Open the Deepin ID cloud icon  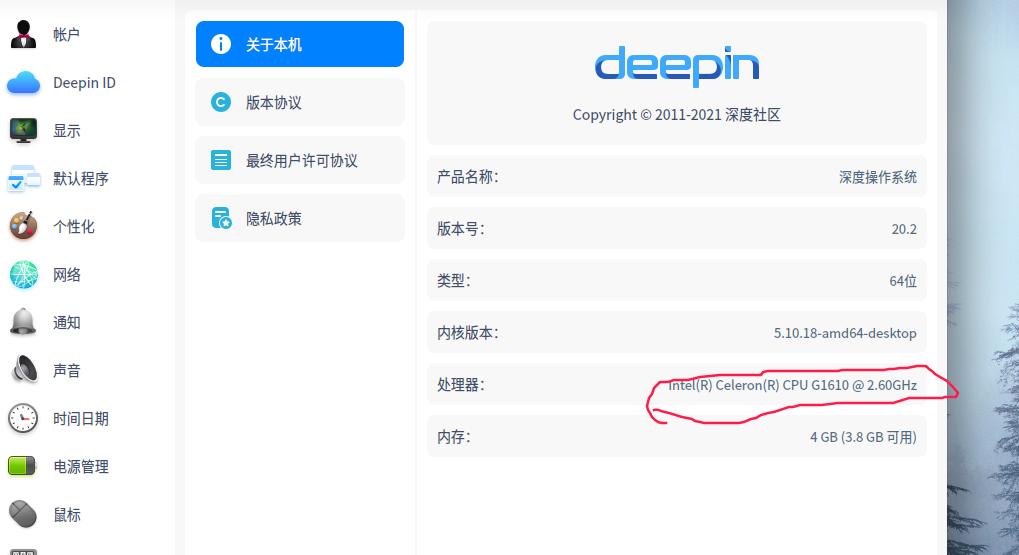click(23, 83)
